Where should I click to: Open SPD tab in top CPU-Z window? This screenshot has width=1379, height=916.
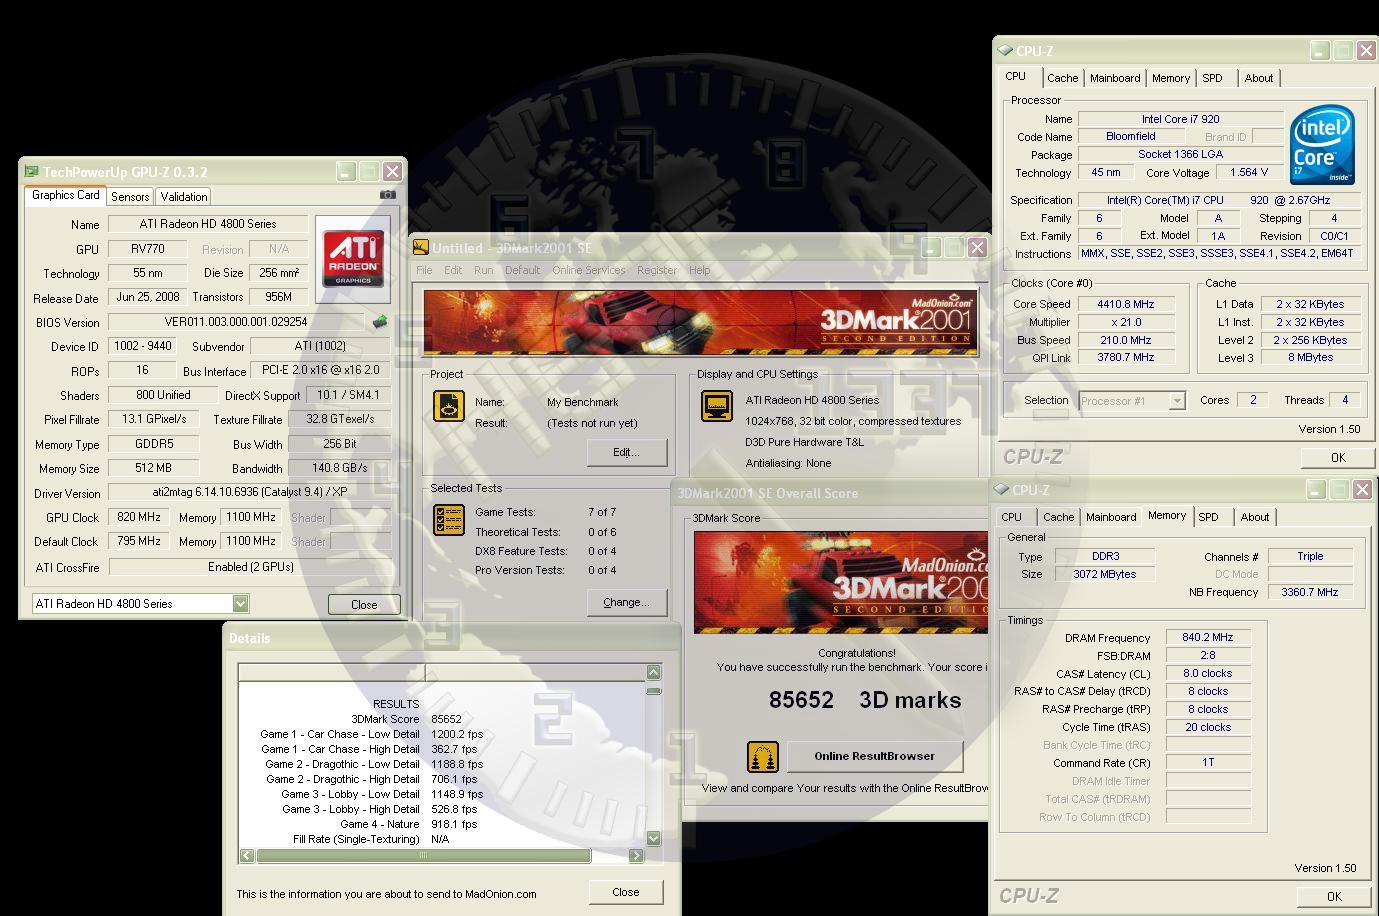[1212, 78]
